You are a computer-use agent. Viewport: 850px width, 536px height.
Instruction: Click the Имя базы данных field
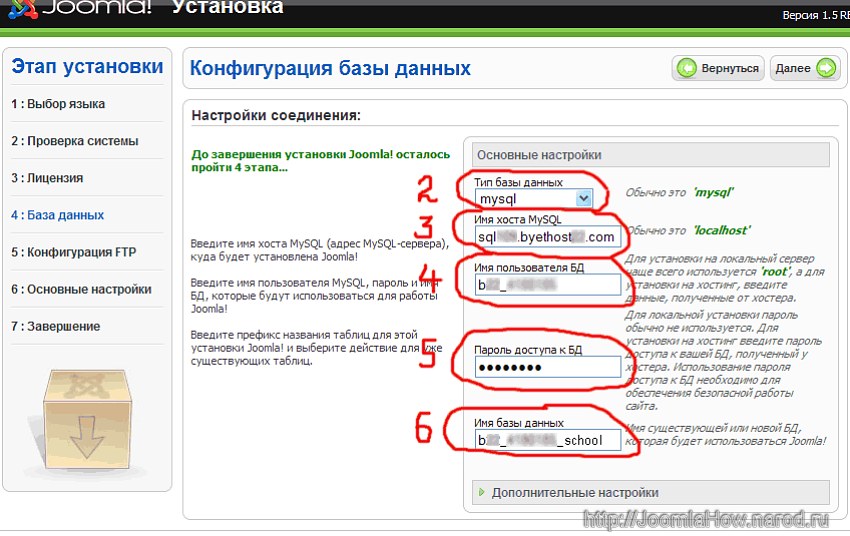click(x=548, y=440)
